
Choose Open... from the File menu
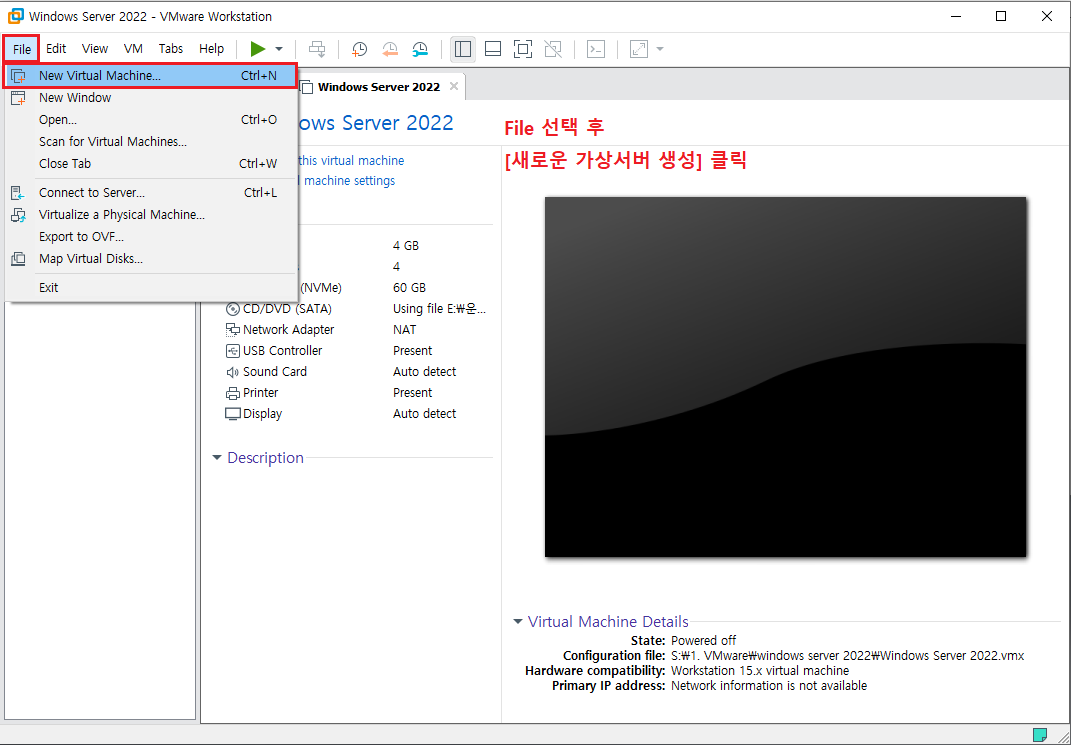(x=151, y=120)
